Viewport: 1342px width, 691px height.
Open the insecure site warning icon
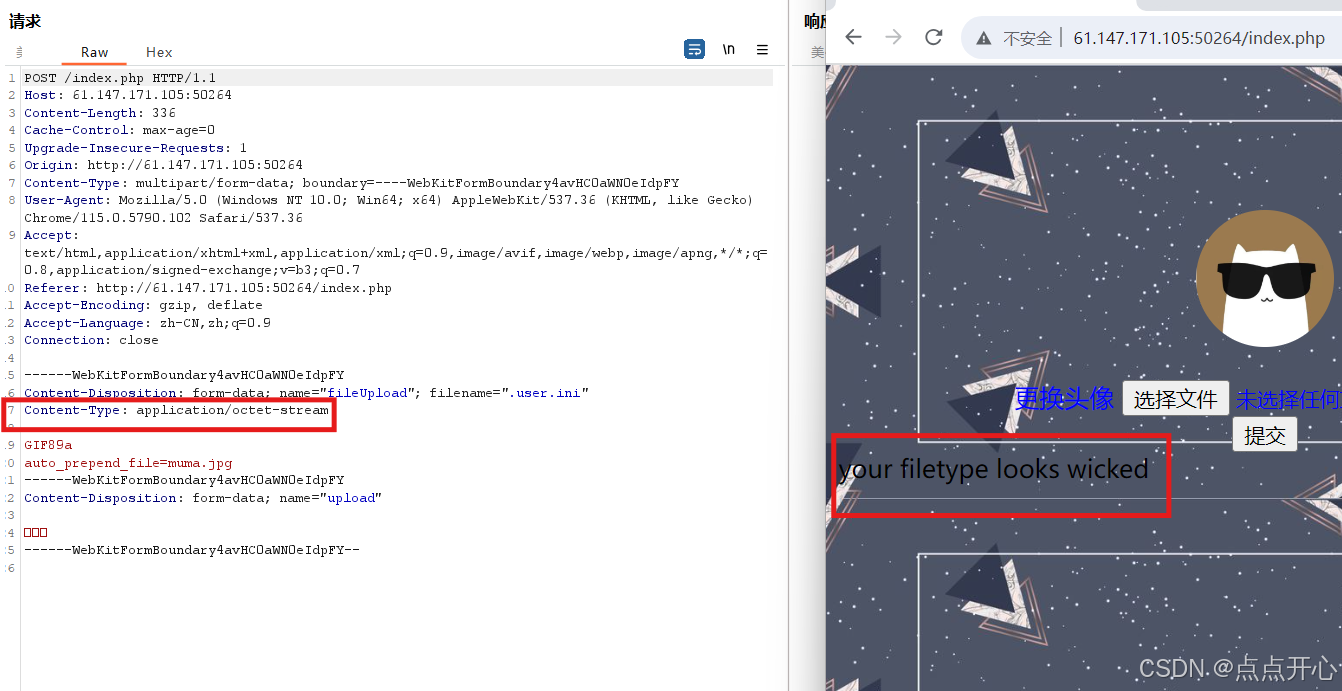coord(984,38)
